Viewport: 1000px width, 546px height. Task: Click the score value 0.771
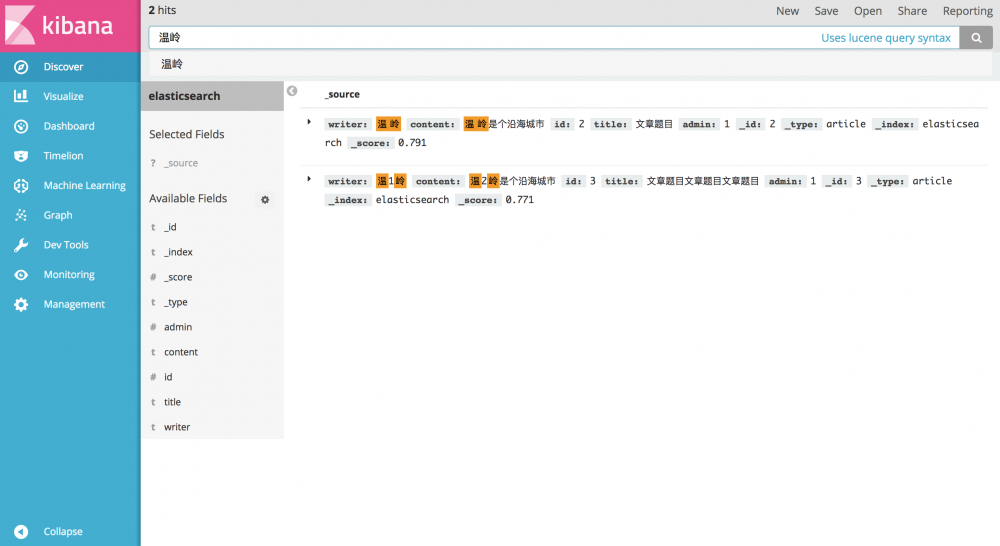(x=519, y=200)
